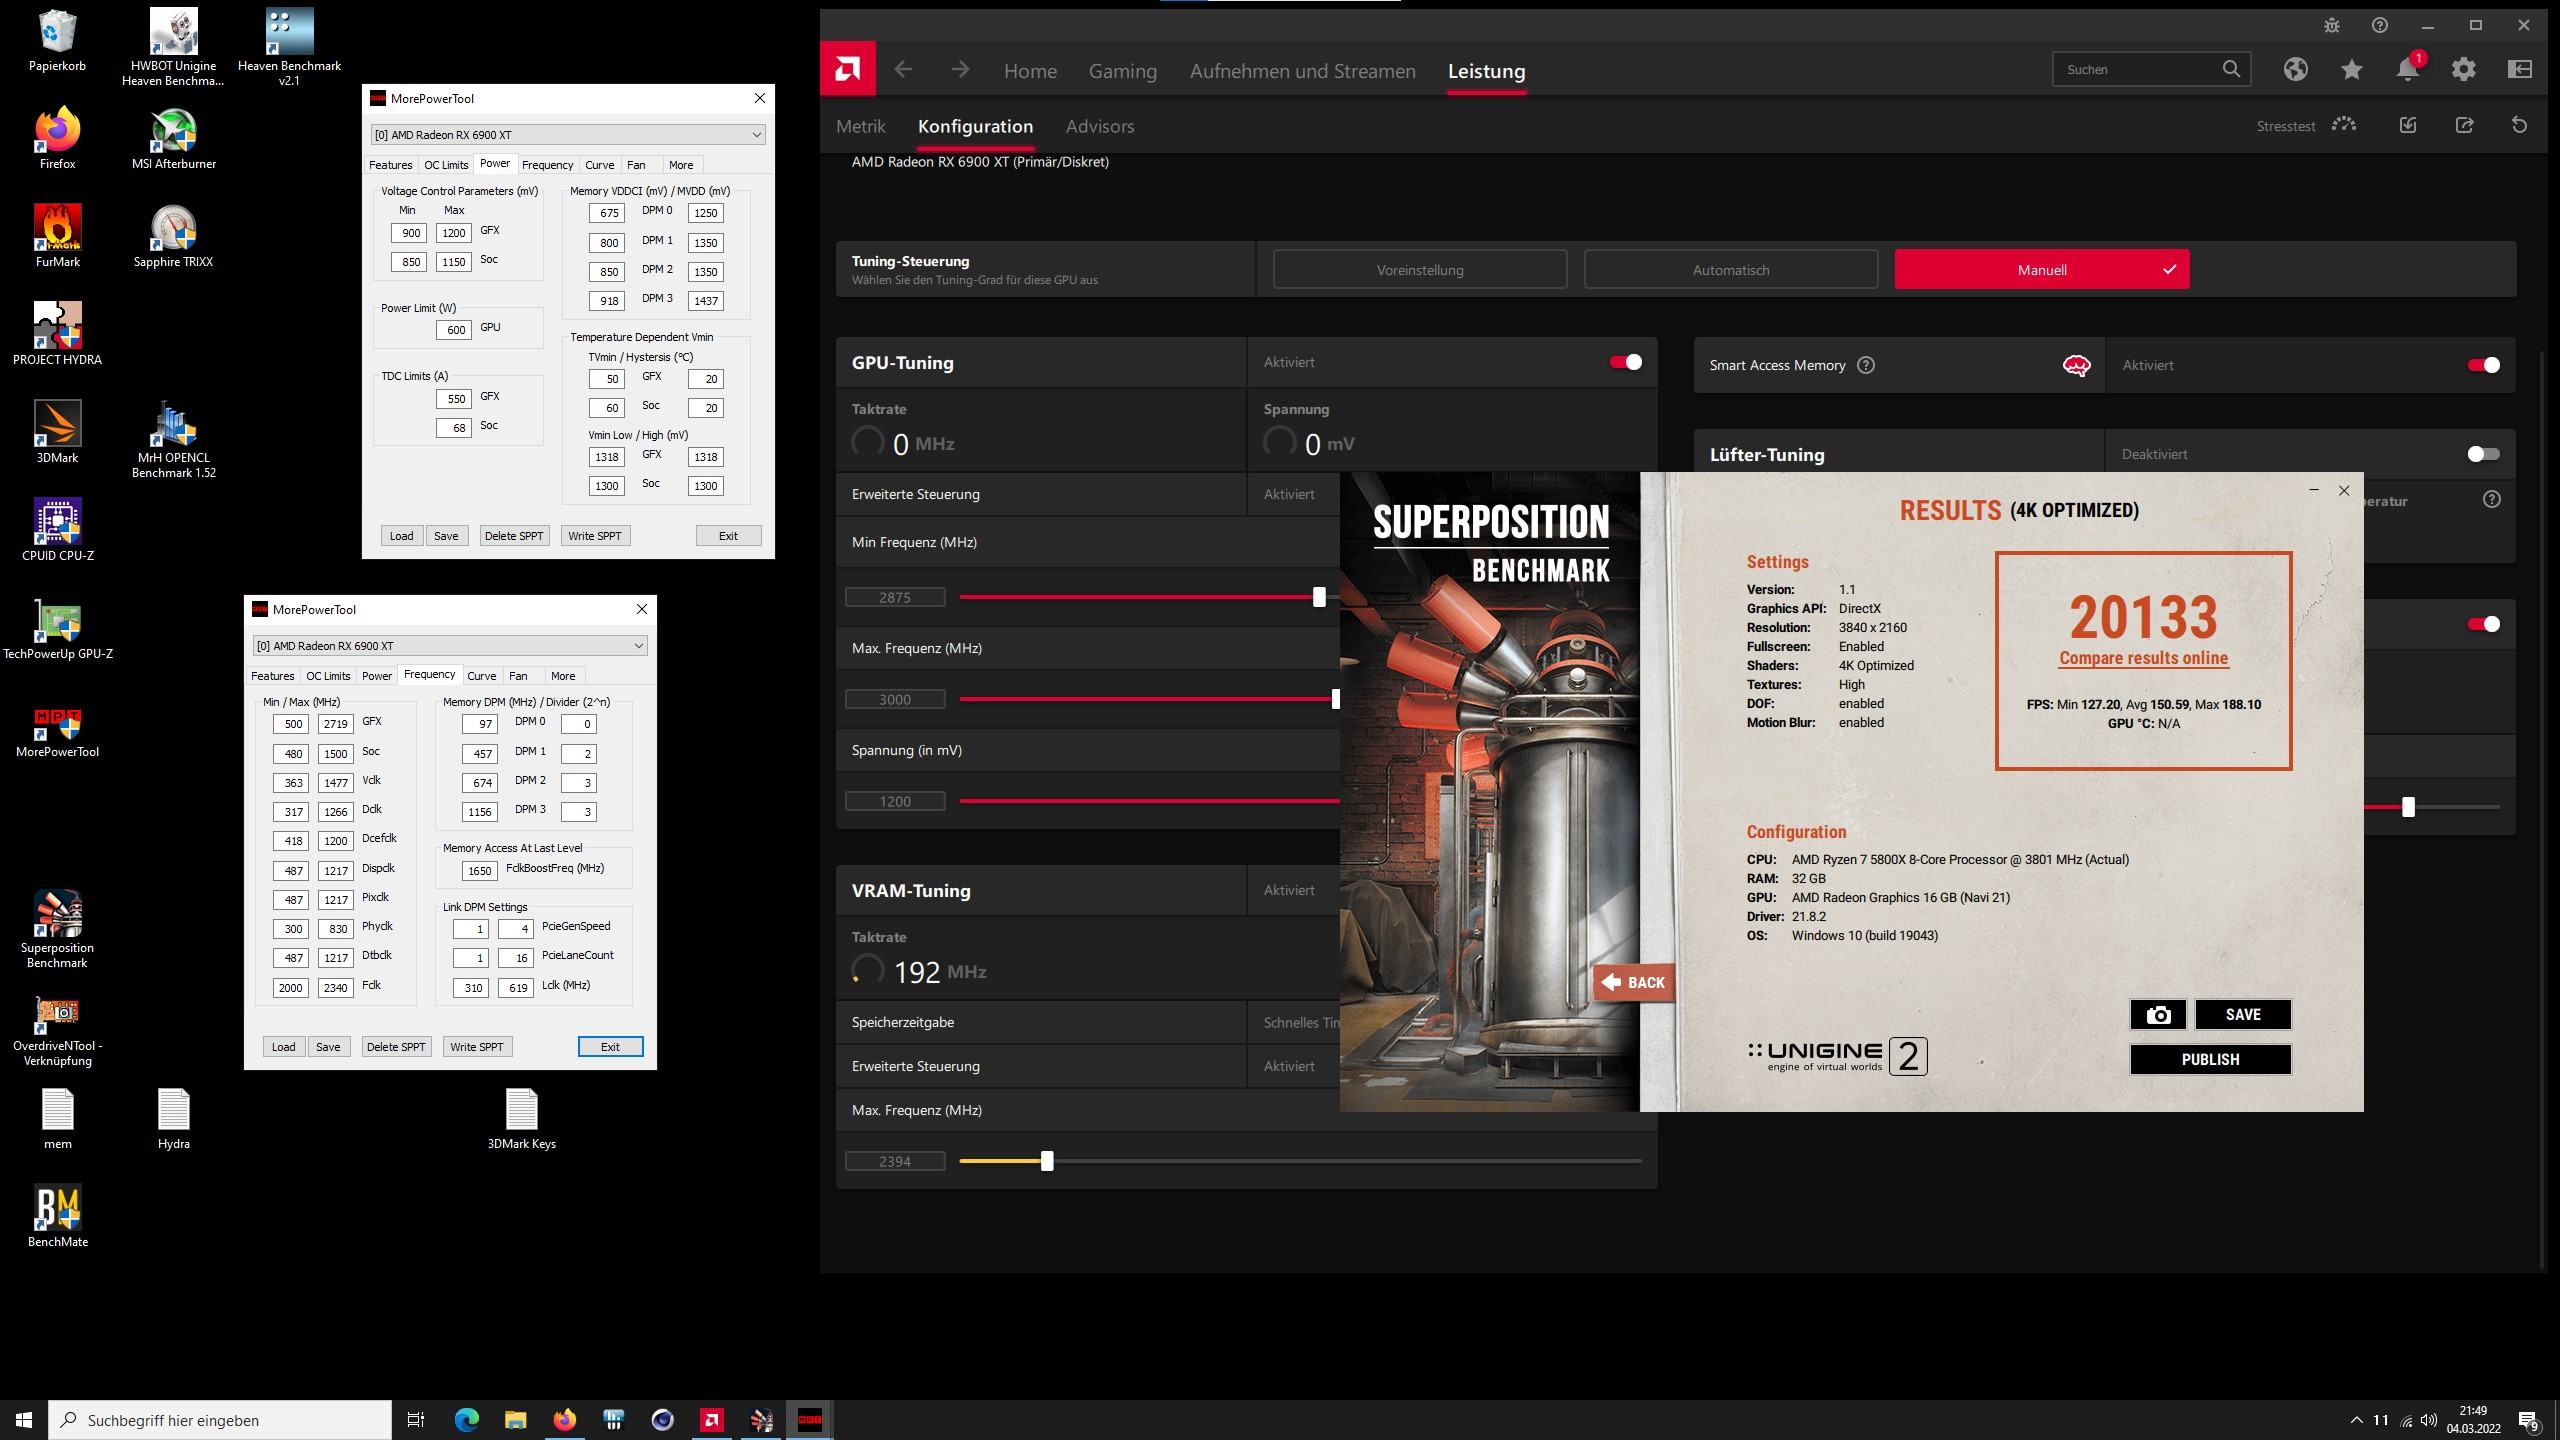Open Fan tab in lower MorePowerTool
The height and width of the screenshot is (1440, 2560).
pyautogui.click(x=518, y=676)
